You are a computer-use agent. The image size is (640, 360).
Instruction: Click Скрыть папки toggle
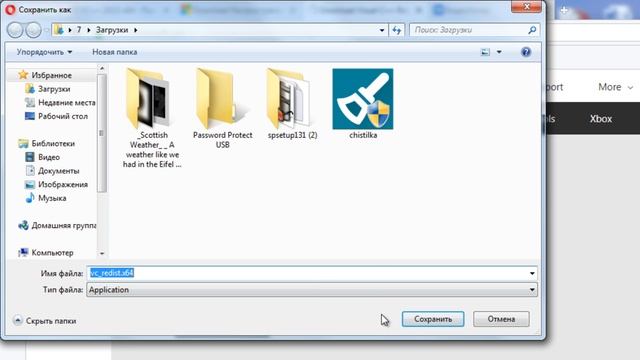click(45, 321)
